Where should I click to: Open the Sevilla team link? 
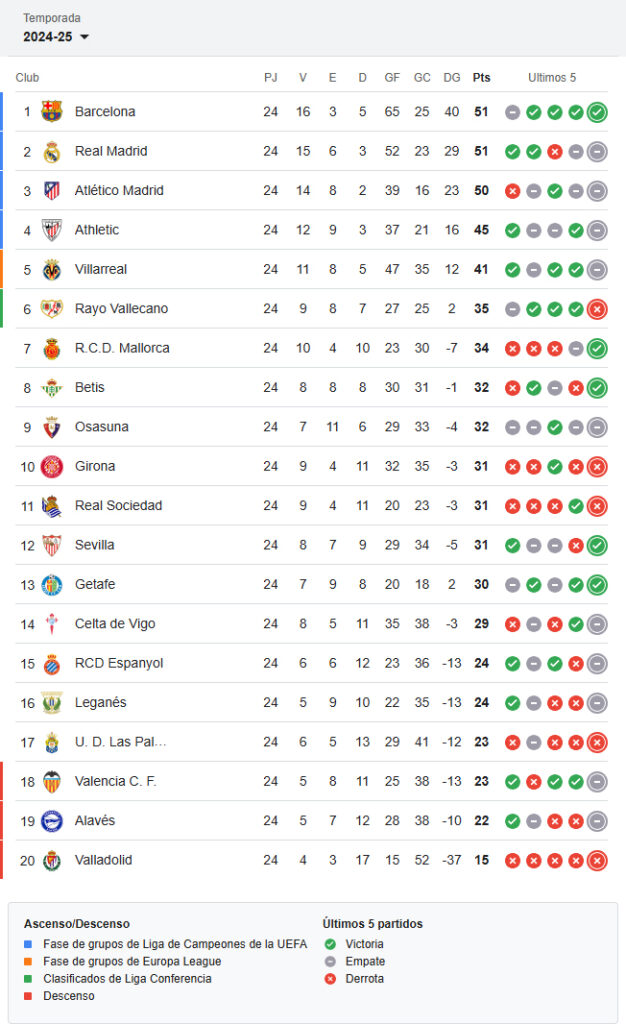pos(95,545)
